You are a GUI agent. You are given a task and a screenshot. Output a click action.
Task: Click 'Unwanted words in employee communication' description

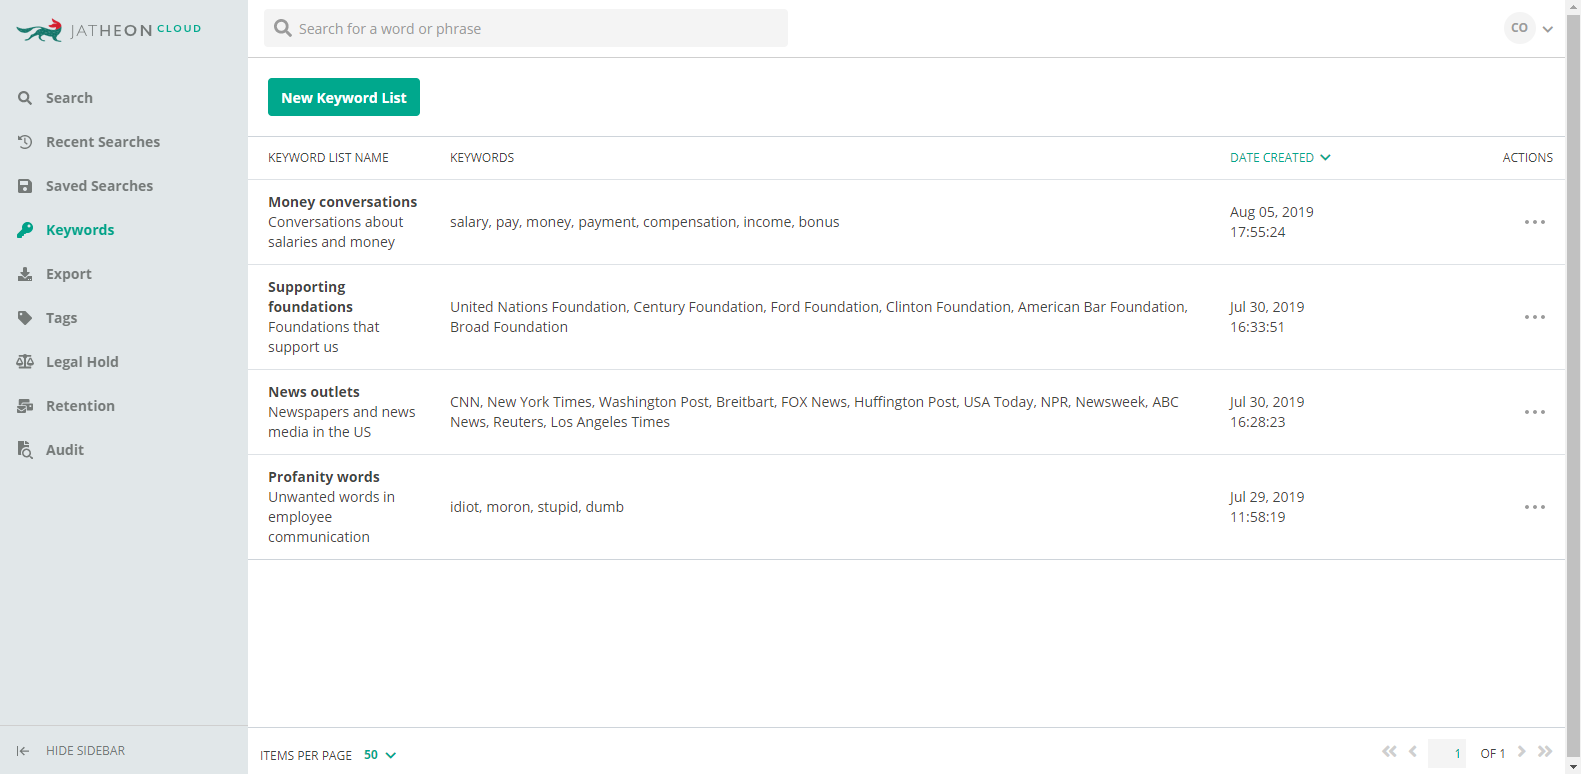point(331,517)
